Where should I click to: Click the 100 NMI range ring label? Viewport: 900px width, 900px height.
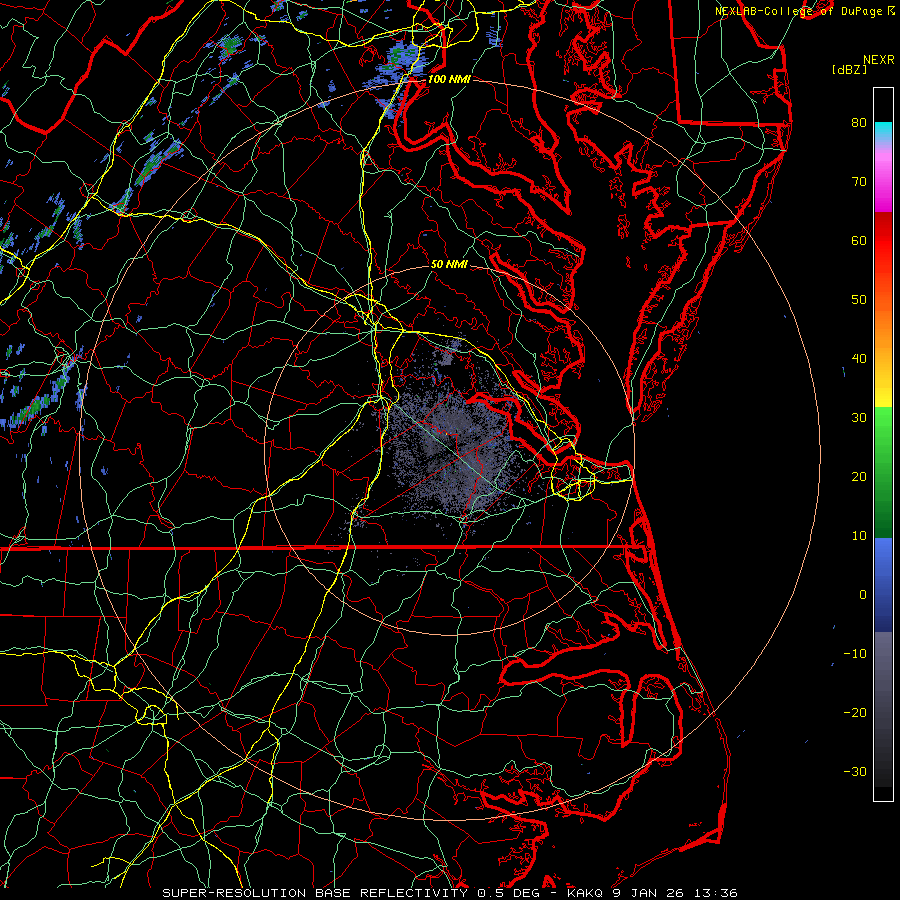449,79
